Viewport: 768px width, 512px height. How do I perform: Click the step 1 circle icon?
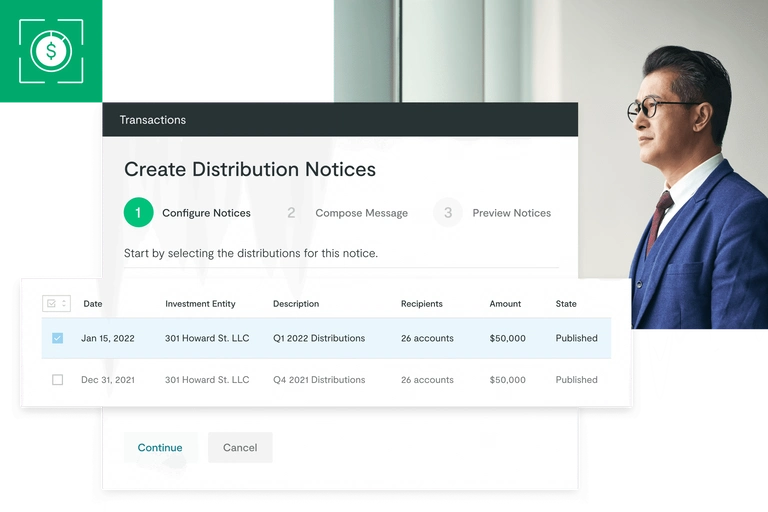click(x=138, y=213)
